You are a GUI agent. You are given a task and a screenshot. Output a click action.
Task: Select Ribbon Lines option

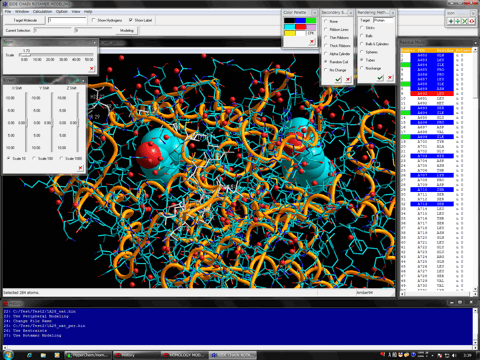point(326,29)
